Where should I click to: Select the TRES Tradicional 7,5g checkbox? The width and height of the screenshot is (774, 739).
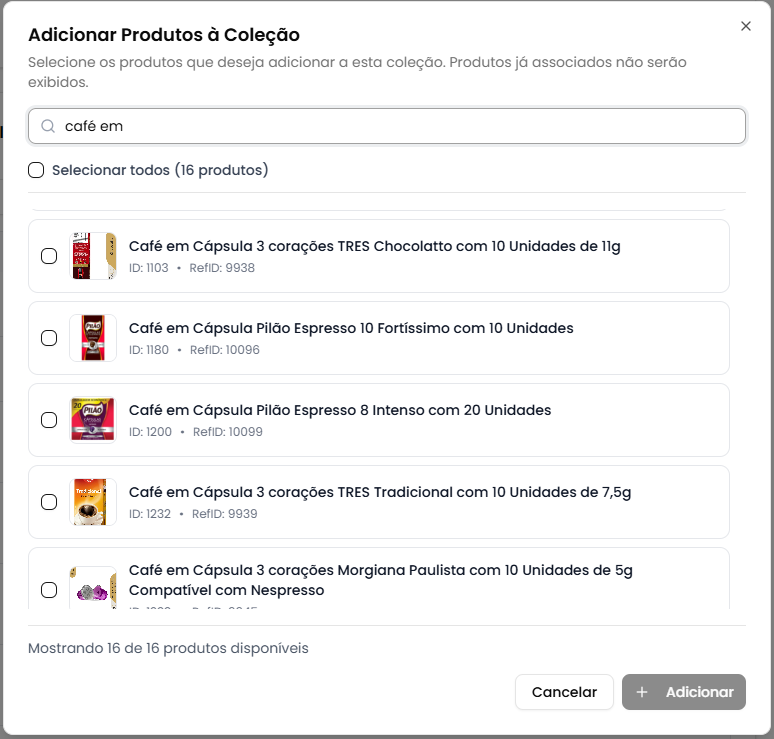[49, 502]
